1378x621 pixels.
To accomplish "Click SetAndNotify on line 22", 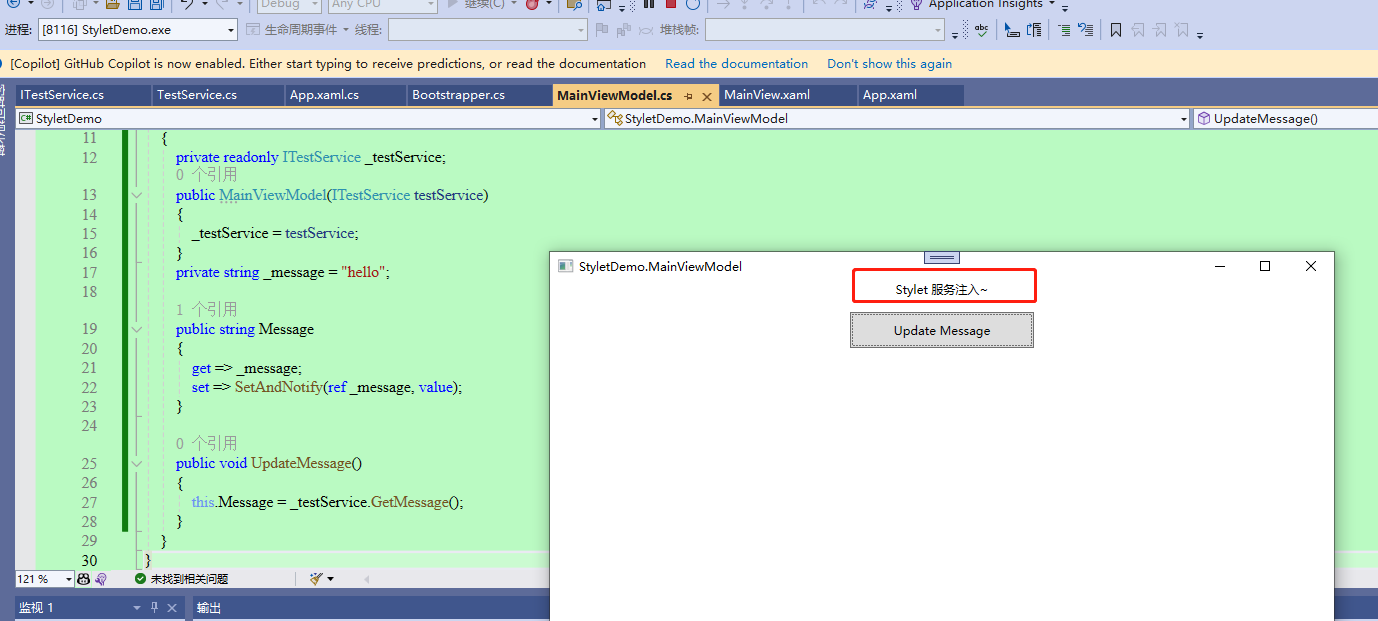I will tap(279, 387).
